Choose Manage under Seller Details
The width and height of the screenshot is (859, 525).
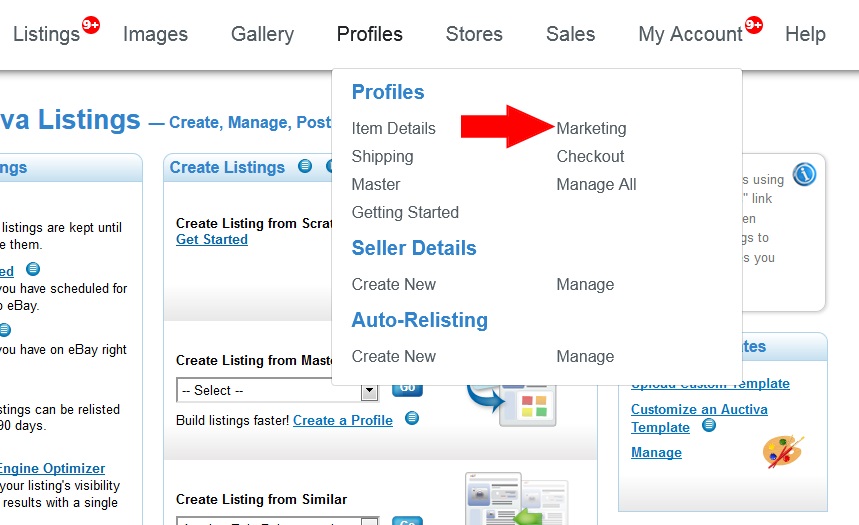[585, 285]
